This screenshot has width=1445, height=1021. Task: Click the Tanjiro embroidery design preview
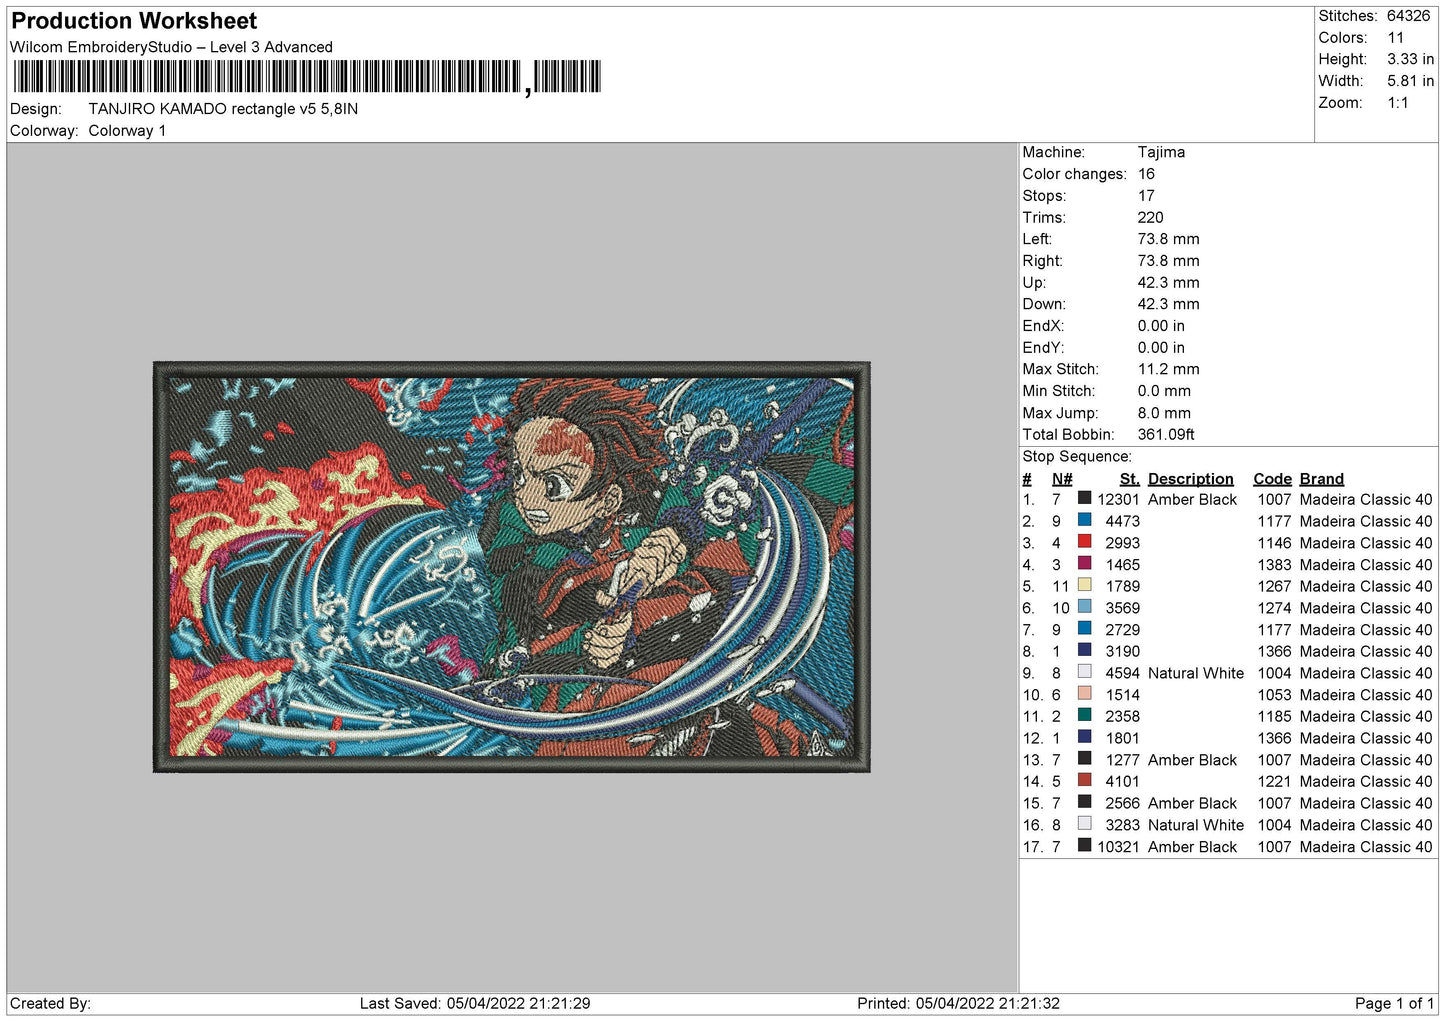511,567
